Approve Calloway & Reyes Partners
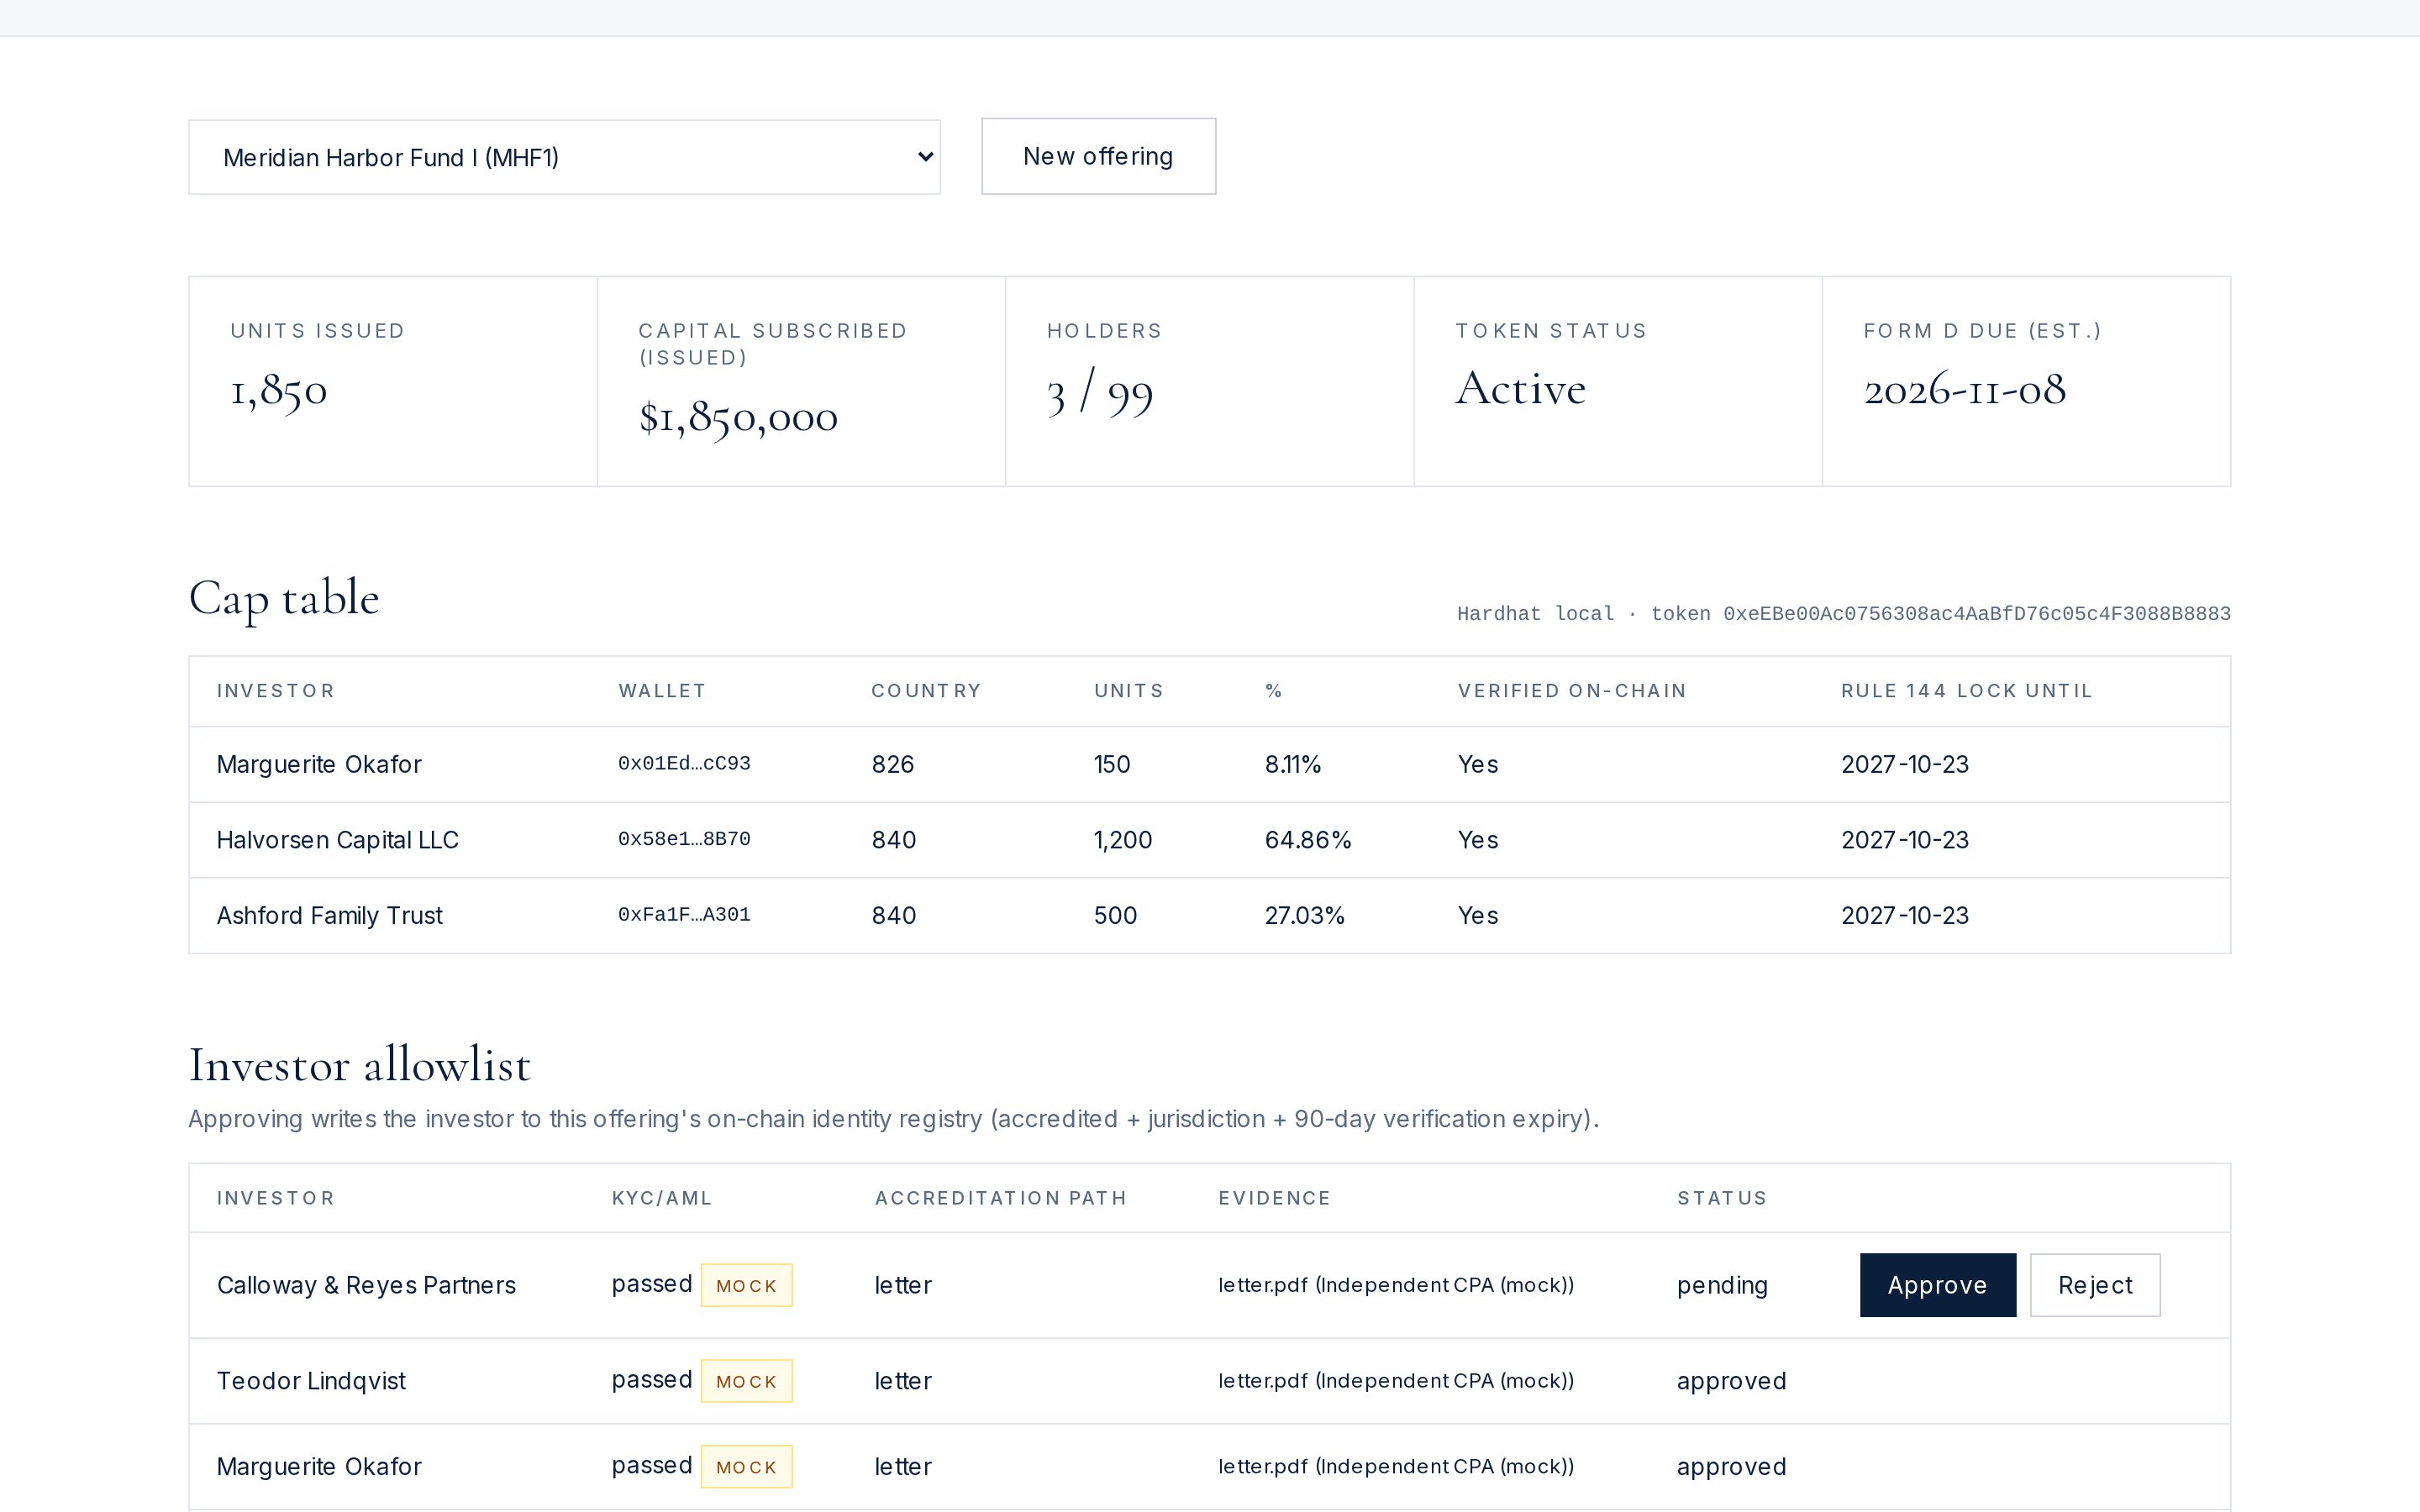Viewport: 2420px width, 1512px height. (1937, 1285)
